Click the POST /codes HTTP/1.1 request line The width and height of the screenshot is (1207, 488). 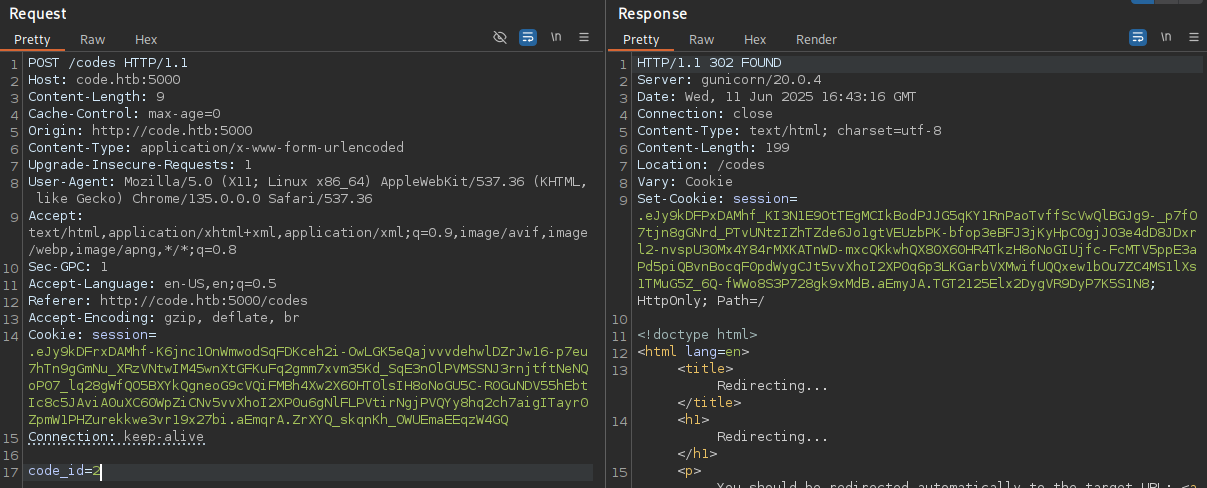point(108,63)
